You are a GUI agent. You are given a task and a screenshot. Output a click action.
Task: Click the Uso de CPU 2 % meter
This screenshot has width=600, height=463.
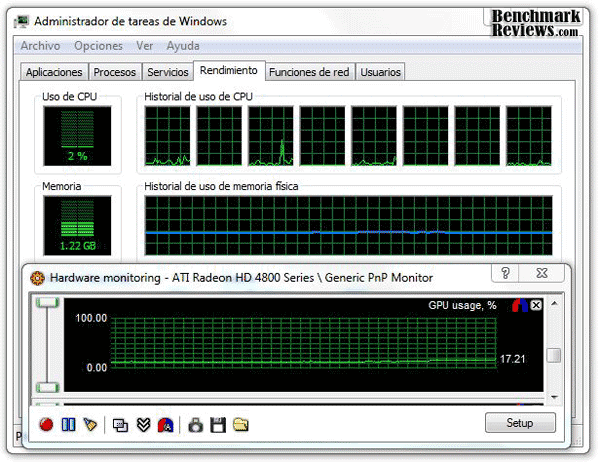click(77, 136)
